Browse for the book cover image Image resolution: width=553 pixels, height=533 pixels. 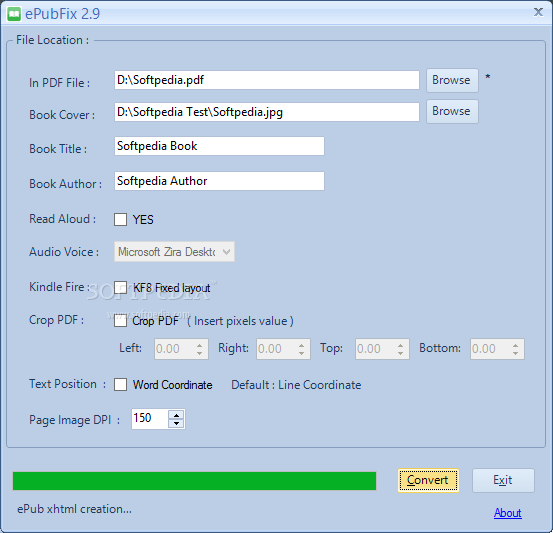[452, 111]
